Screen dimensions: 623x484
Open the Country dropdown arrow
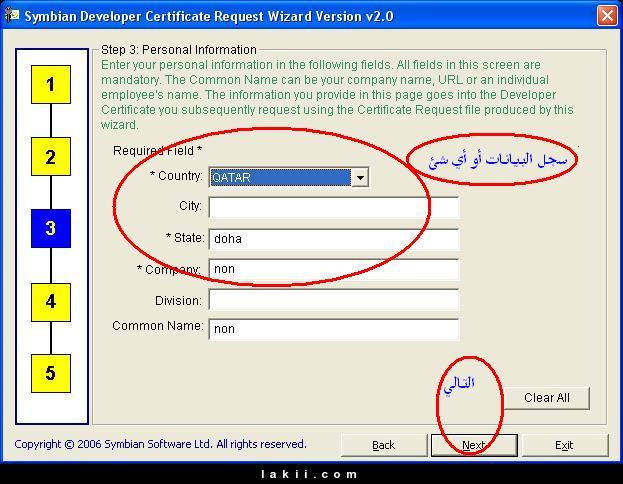point(360,178)
